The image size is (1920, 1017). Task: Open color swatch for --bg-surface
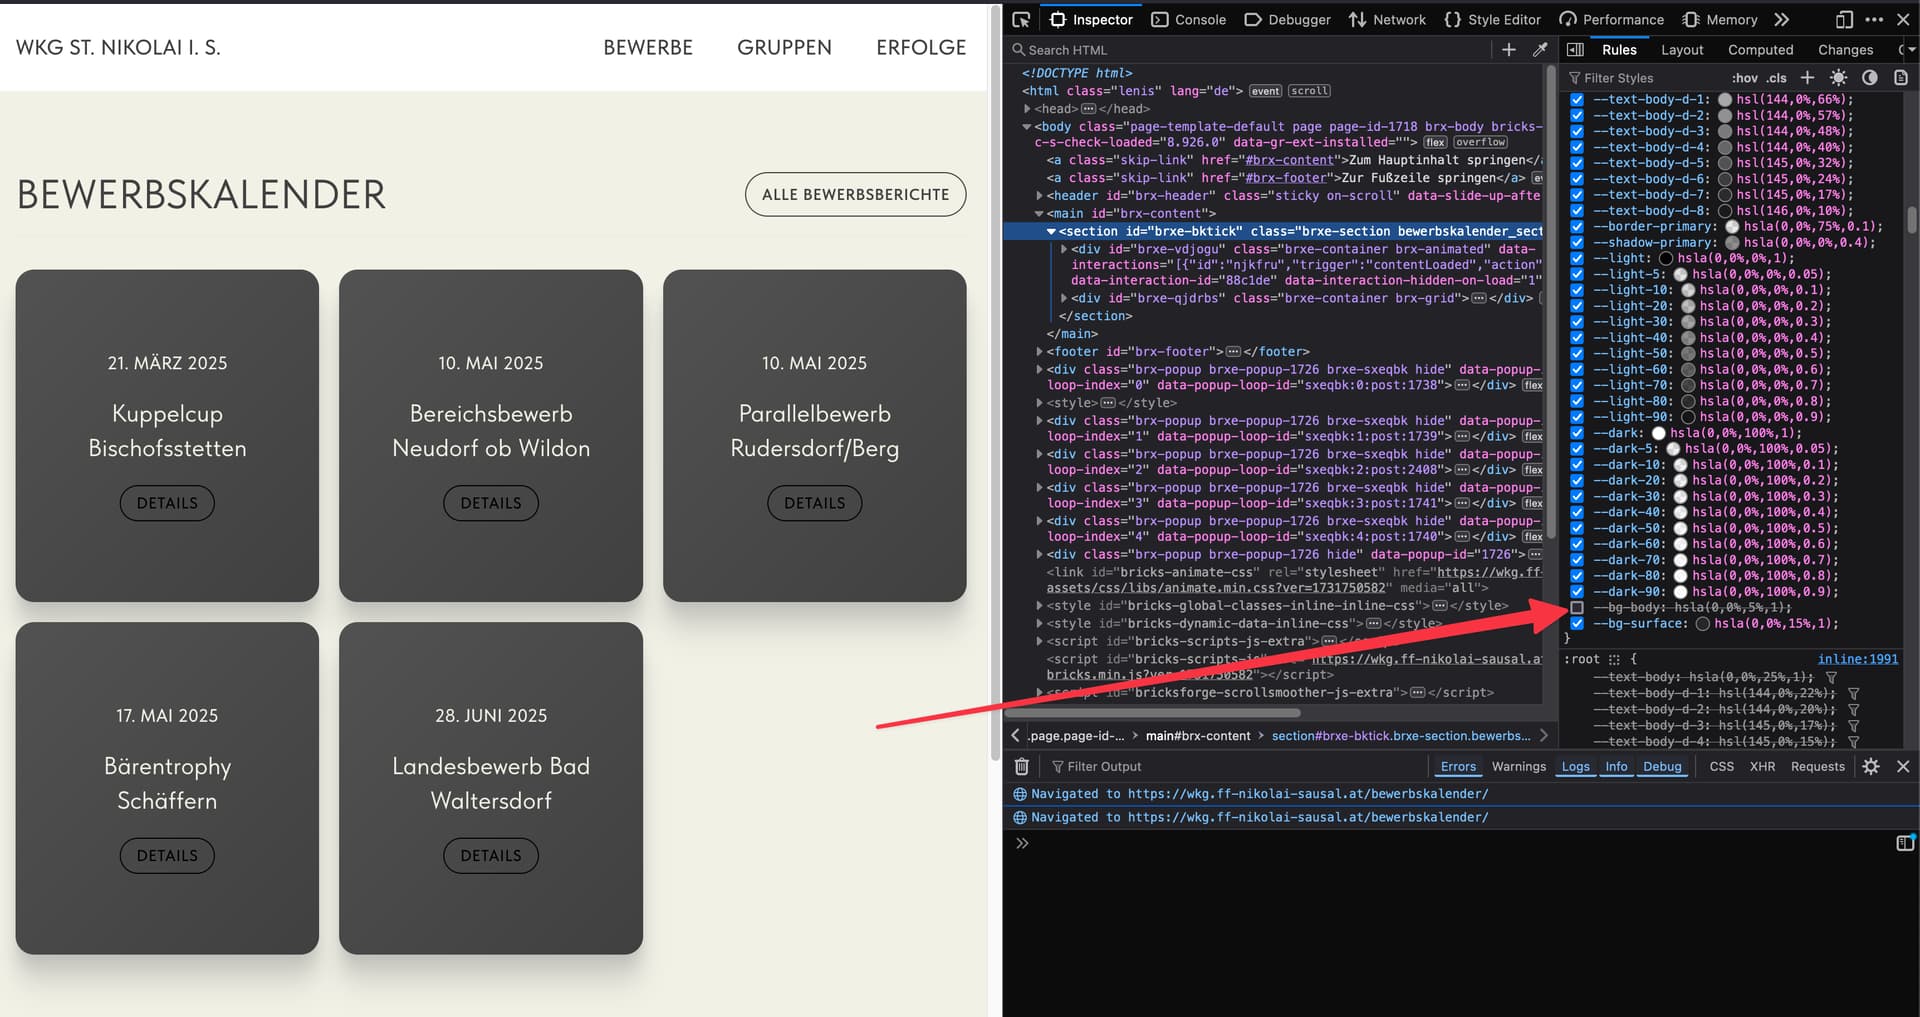click(x=1702, y=624)
